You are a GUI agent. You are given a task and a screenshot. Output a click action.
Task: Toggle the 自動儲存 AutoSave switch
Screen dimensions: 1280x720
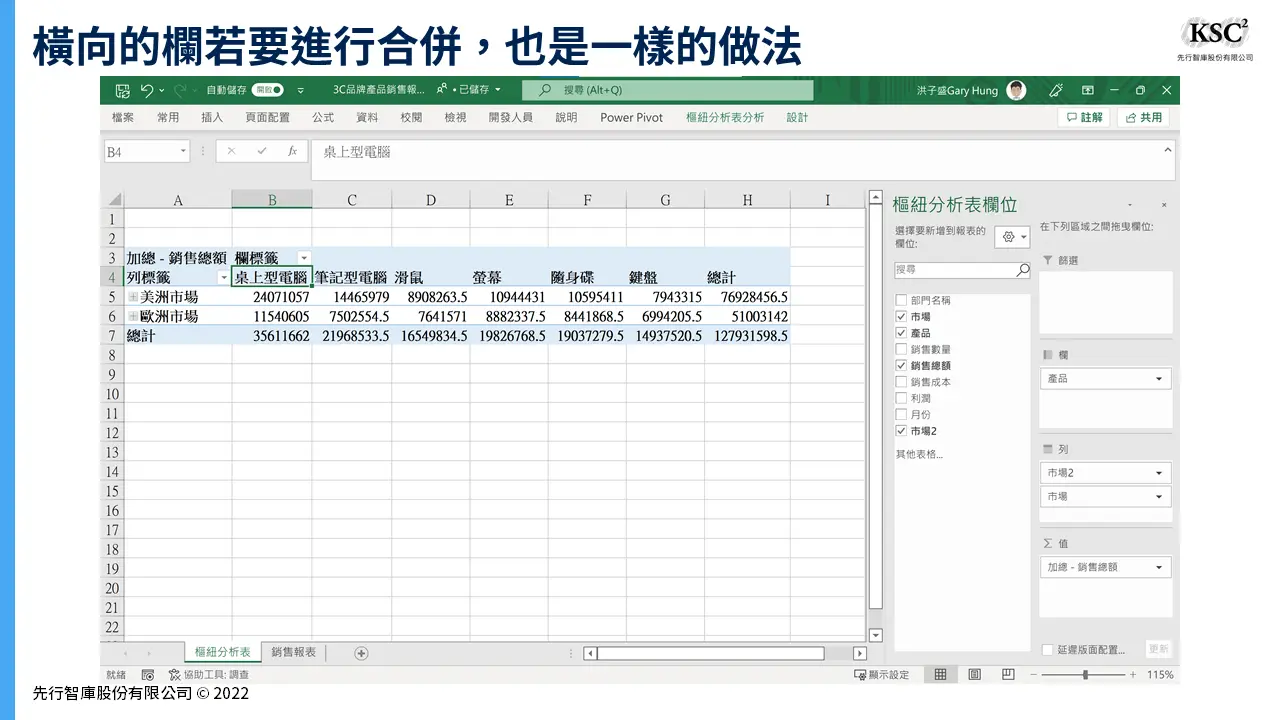268,90
